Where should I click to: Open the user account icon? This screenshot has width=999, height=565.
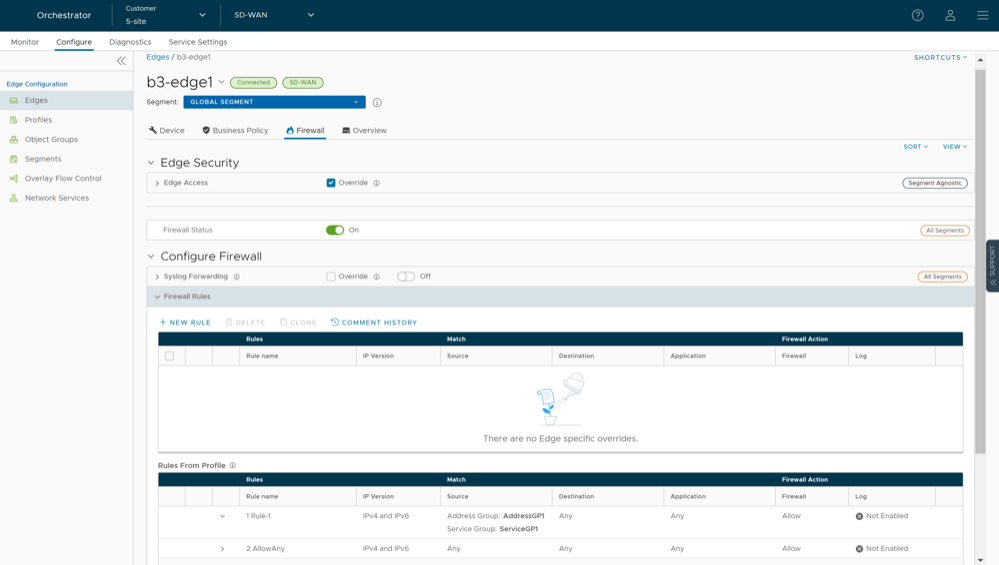pos(950,15)
